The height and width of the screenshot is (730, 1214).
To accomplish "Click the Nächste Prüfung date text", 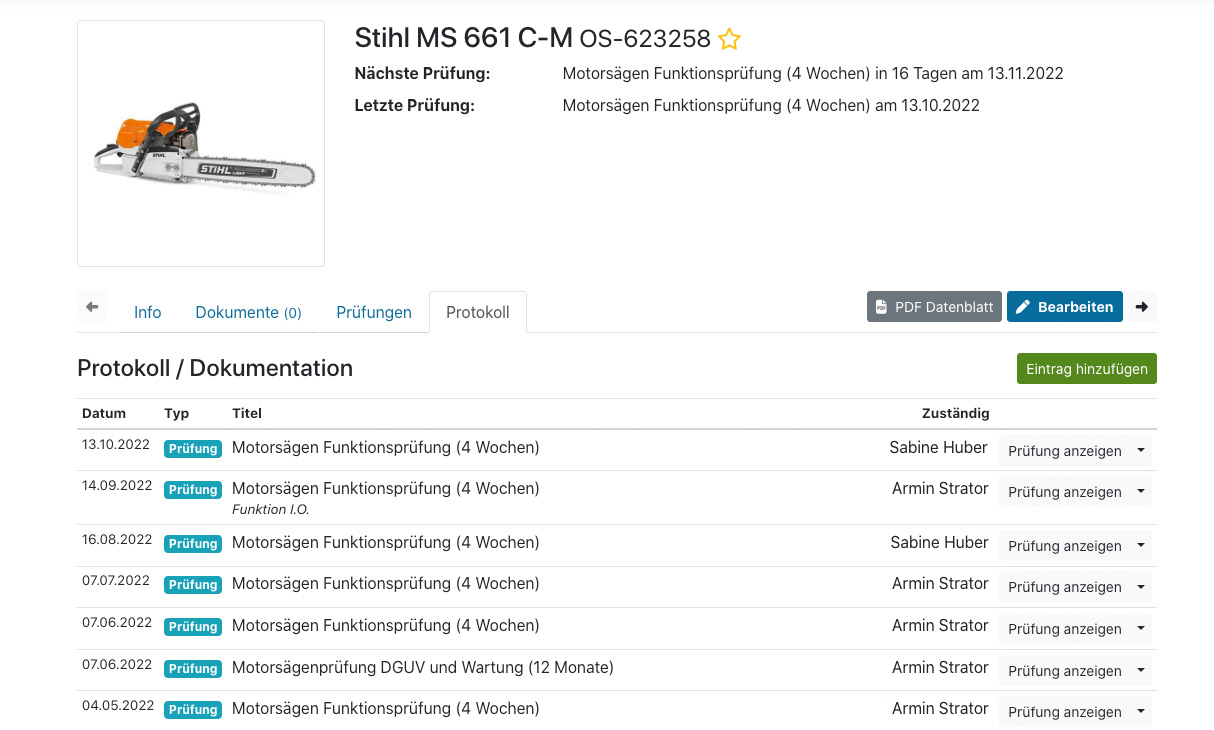I will coord(813,73).
